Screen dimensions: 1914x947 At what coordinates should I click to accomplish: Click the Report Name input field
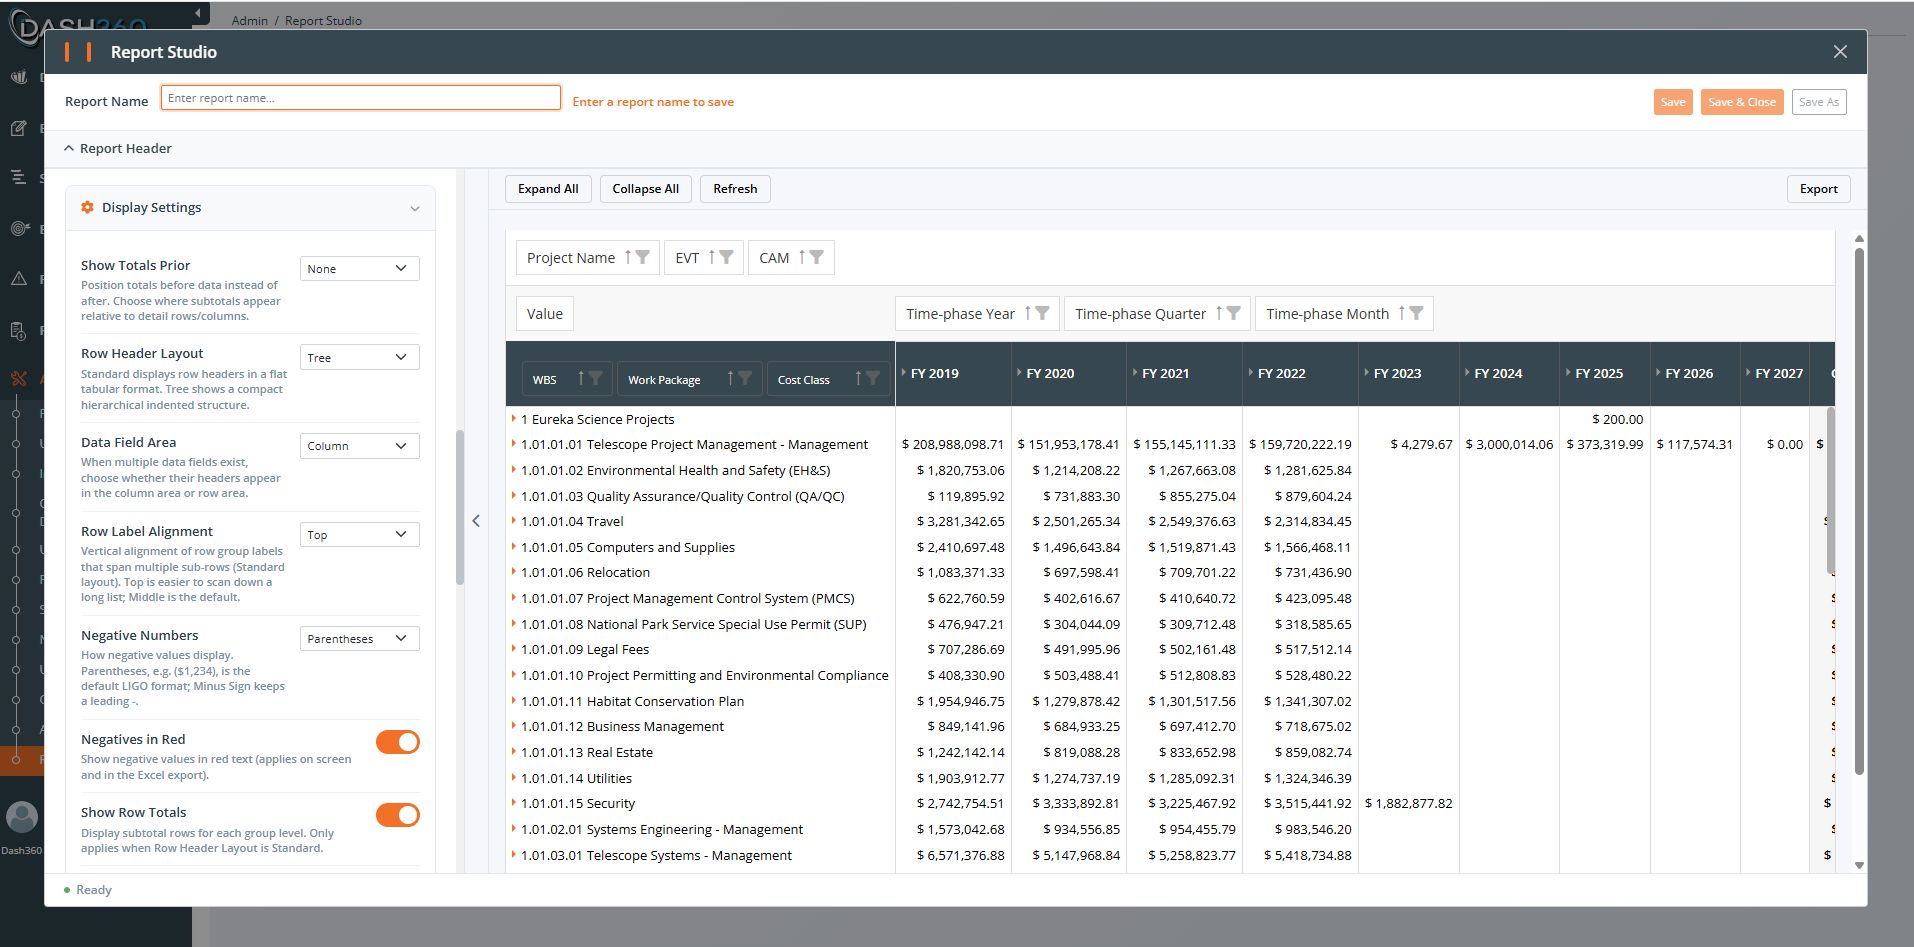tap(361, 98)
